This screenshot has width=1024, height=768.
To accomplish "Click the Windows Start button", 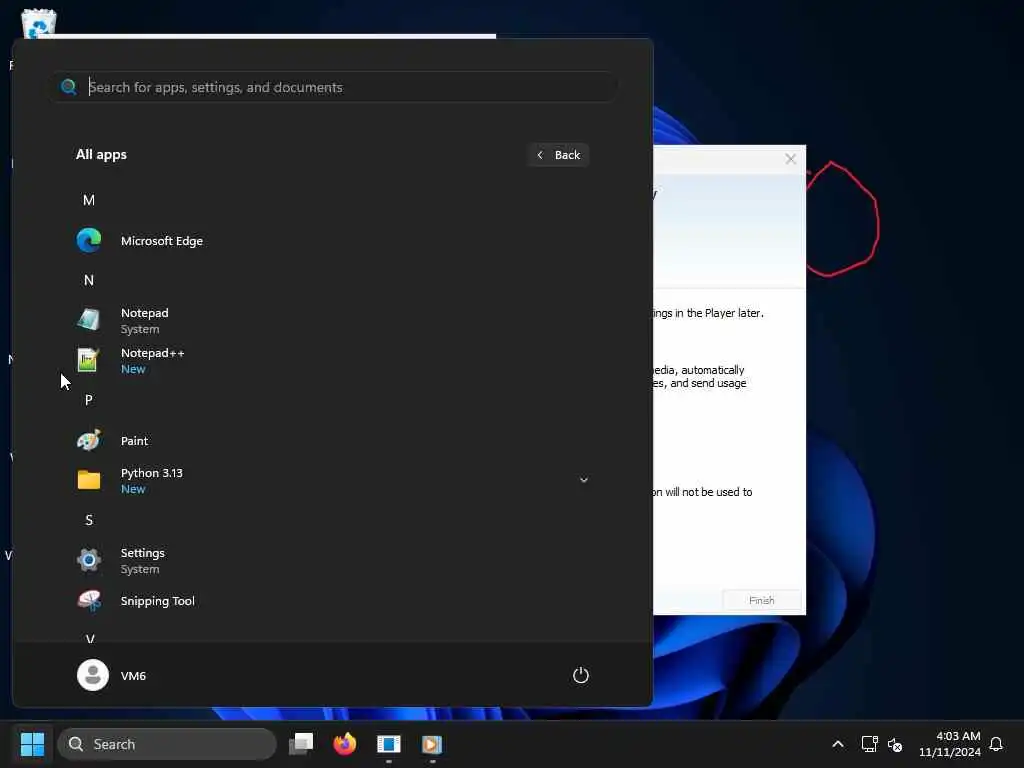I will click(32, 744).
